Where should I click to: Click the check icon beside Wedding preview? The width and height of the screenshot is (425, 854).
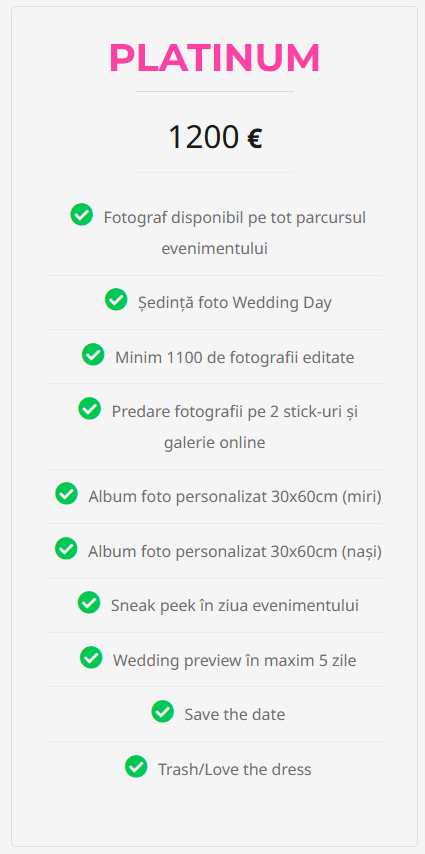click(x=91, y=657)
